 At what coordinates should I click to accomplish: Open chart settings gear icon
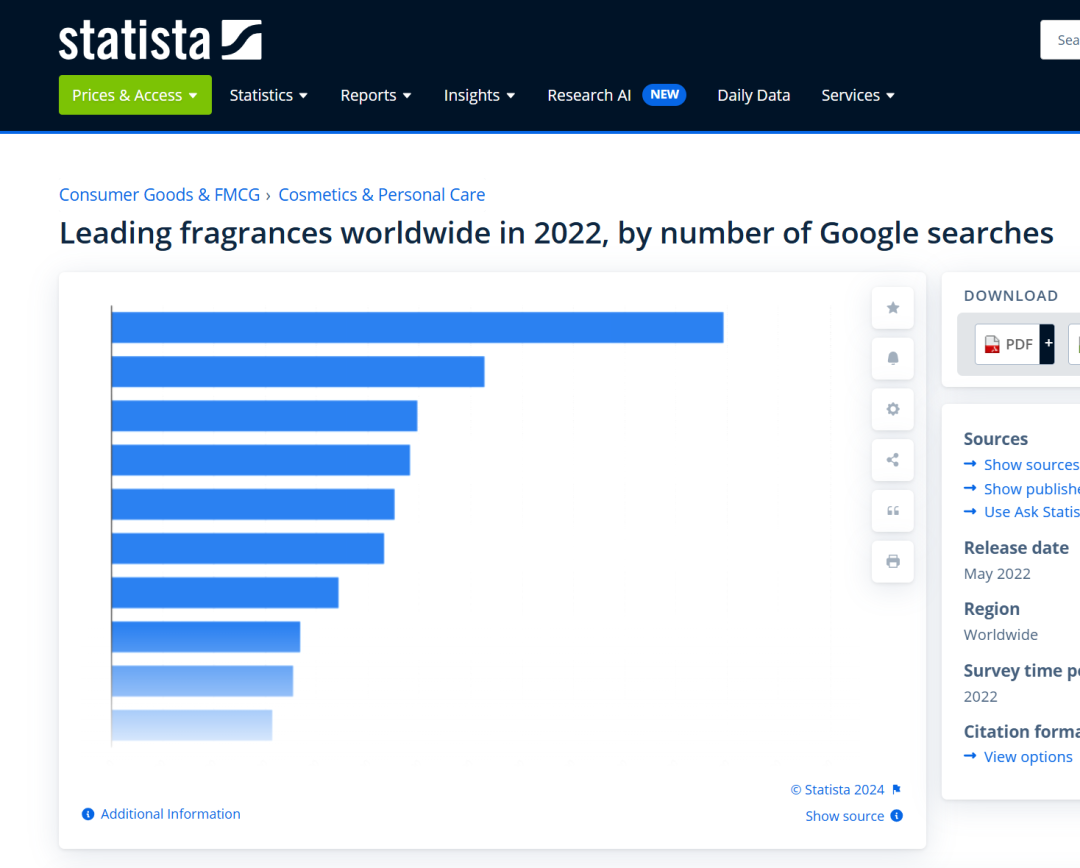pyautogui.click(x=892, y=409)
